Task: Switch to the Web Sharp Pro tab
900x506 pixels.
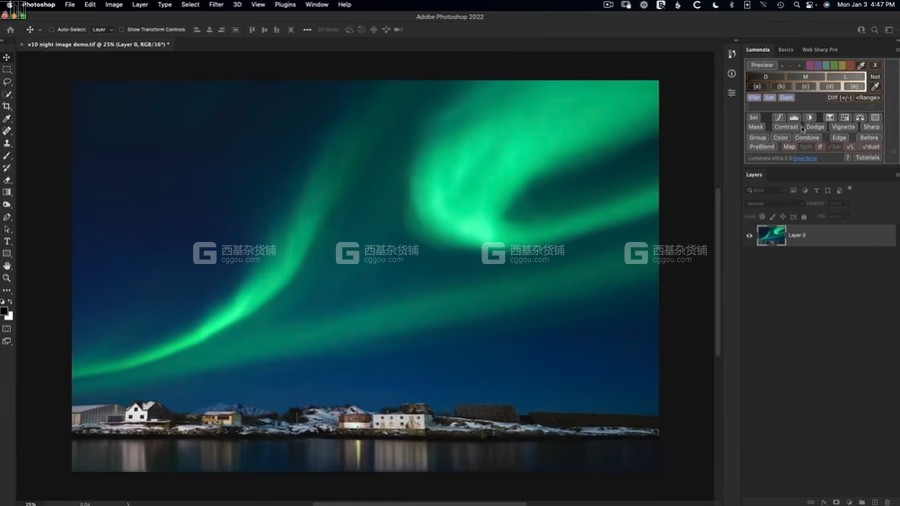Action: coord(820,50)
